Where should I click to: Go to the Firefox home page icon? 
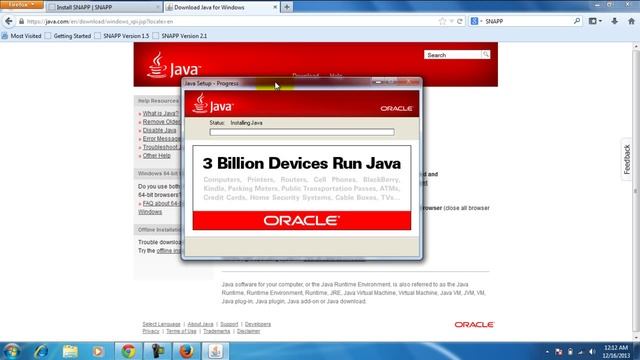click(x=631, y=21)
